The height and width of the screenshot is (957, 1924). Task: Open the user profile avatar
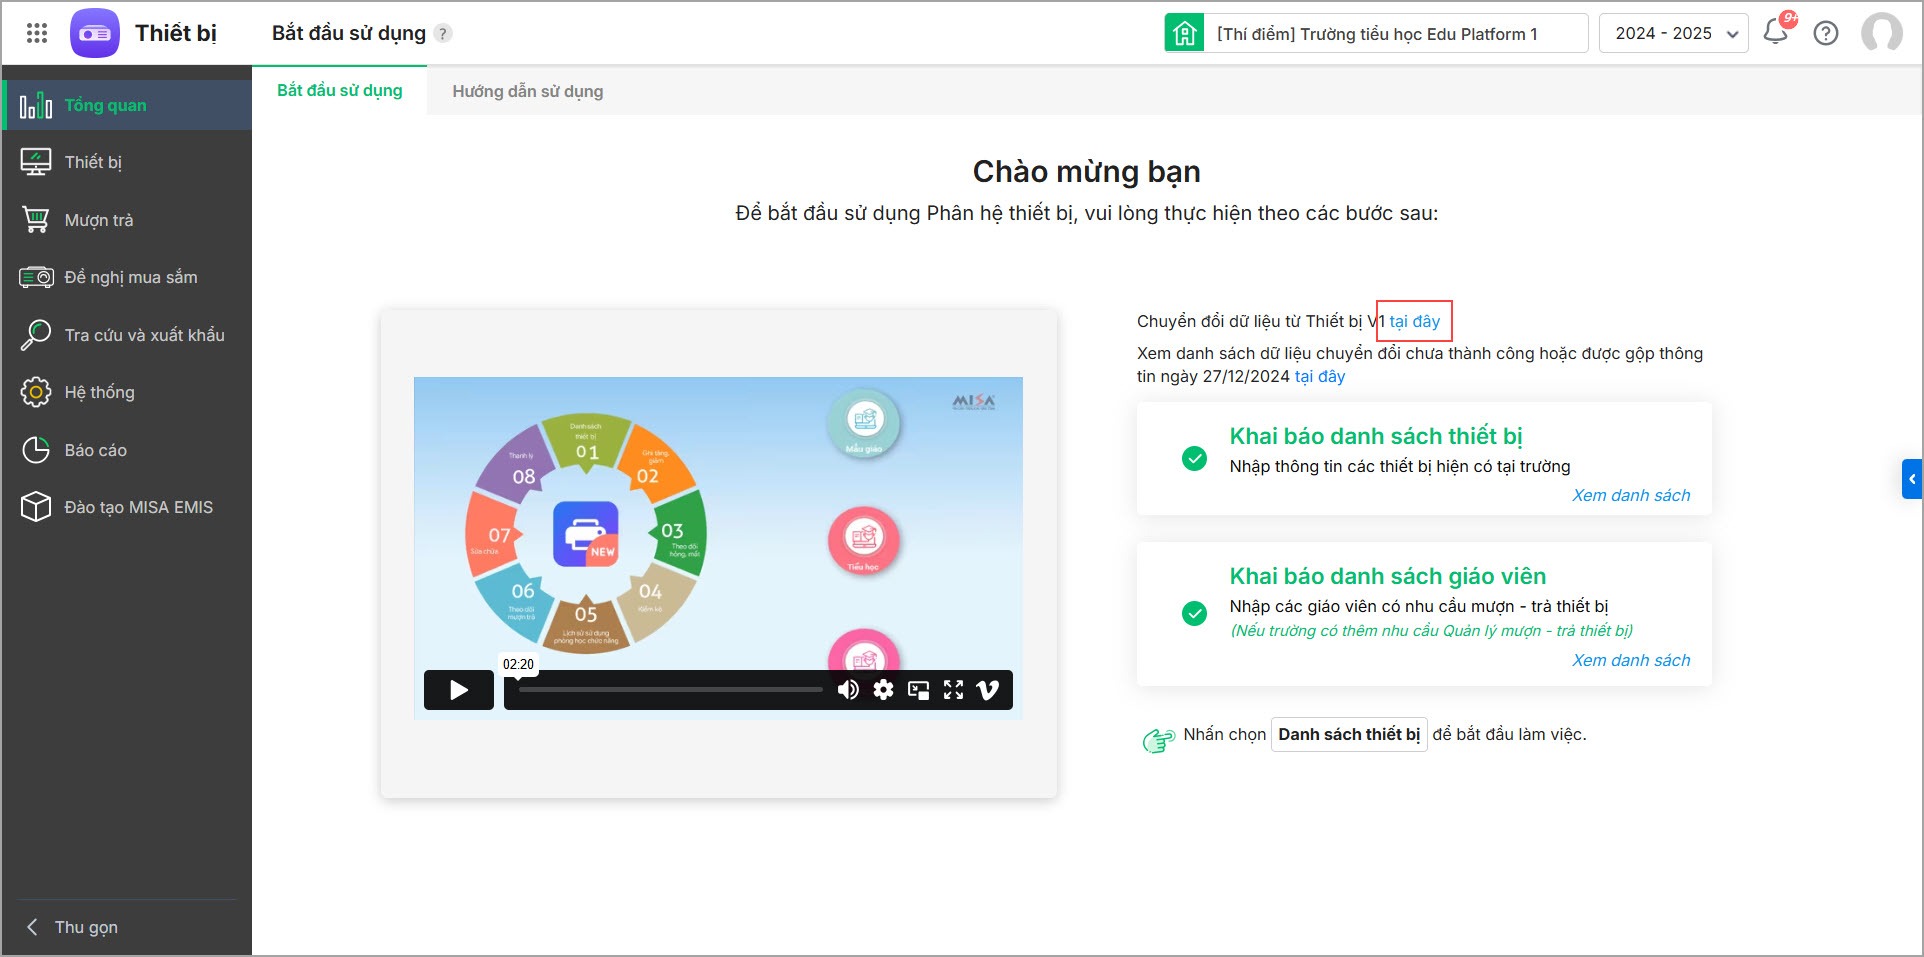click(x=1882, y=32)
